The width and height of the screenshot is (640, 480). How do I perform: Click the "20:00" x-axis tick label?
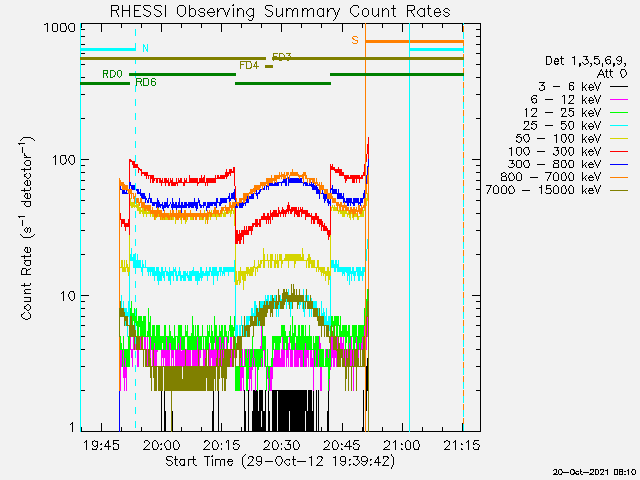pyautogui.click(x=162, y=445)
